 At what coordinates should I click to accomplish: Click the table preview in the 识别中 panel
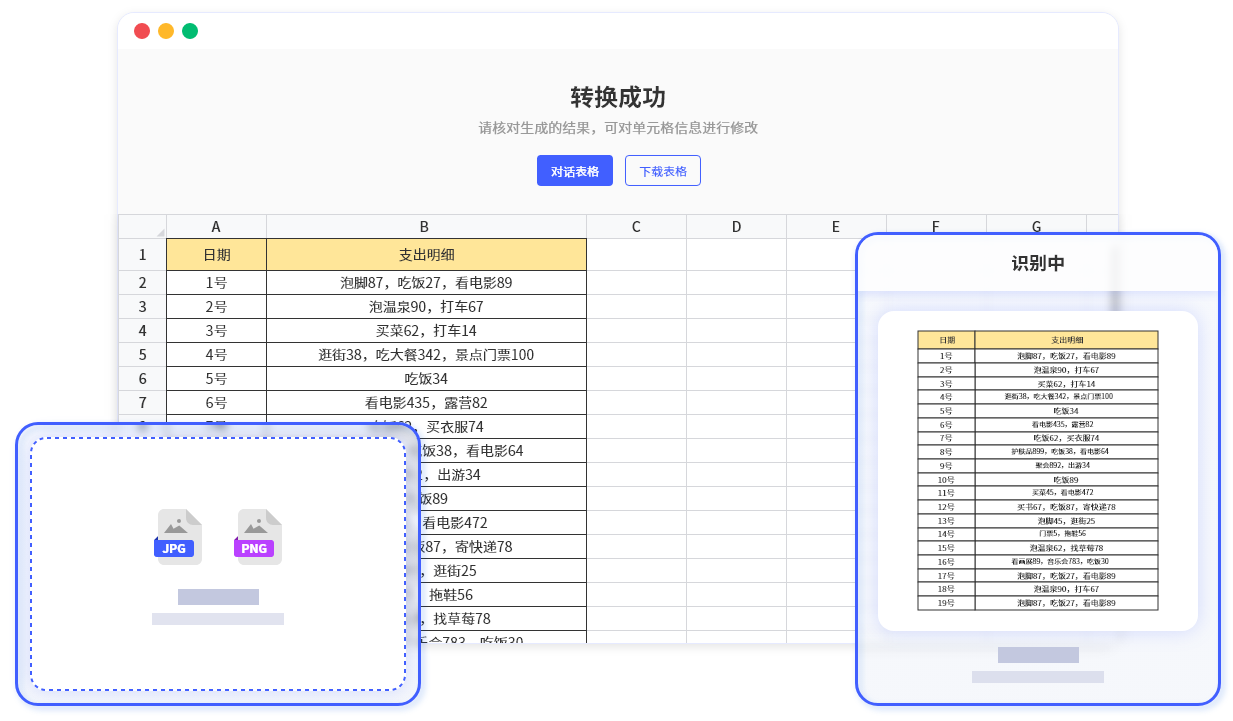[x=1037, y=468]
